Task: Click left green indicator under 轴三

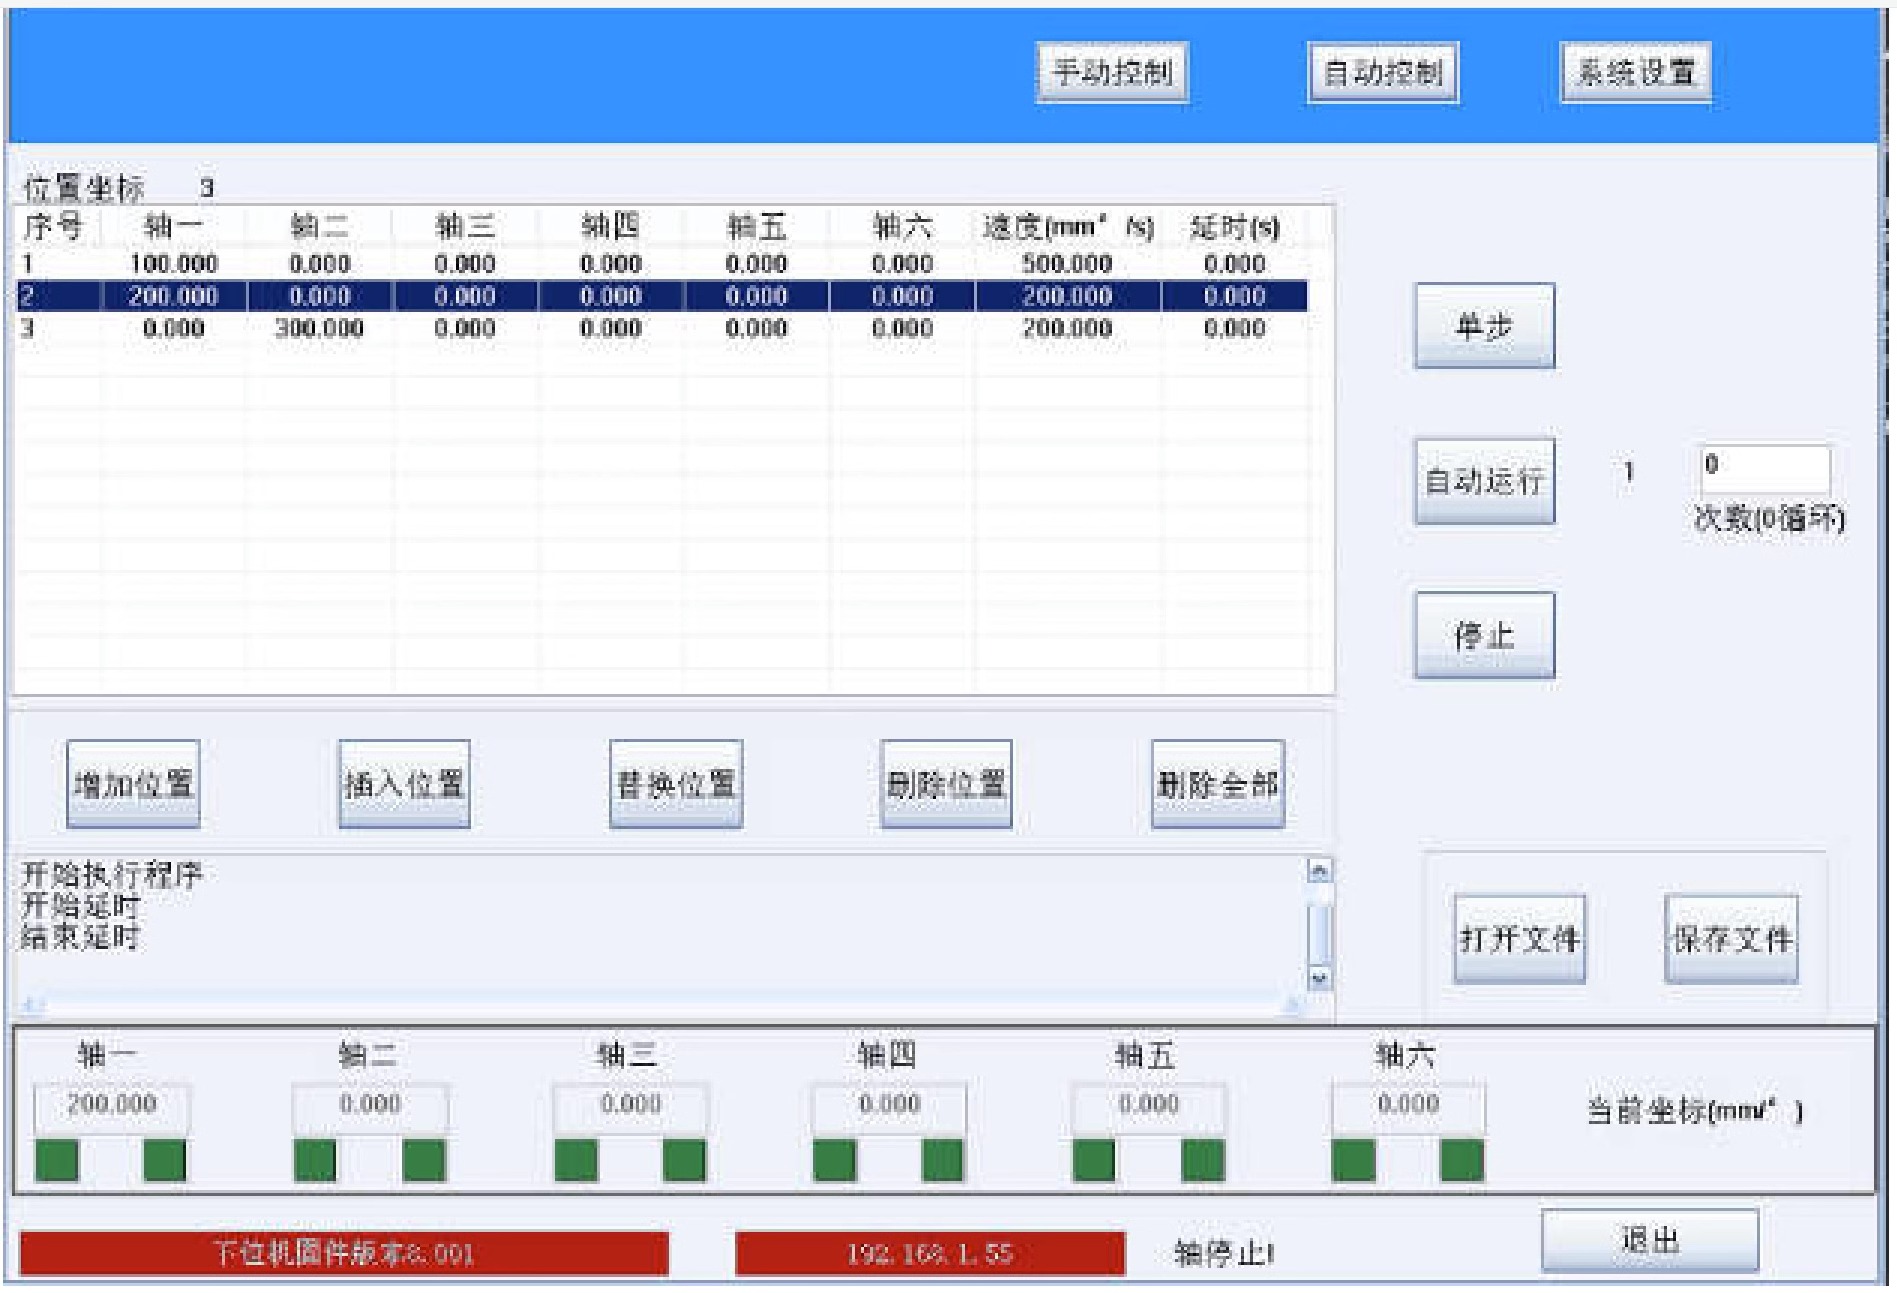Action: [576, 1160]
